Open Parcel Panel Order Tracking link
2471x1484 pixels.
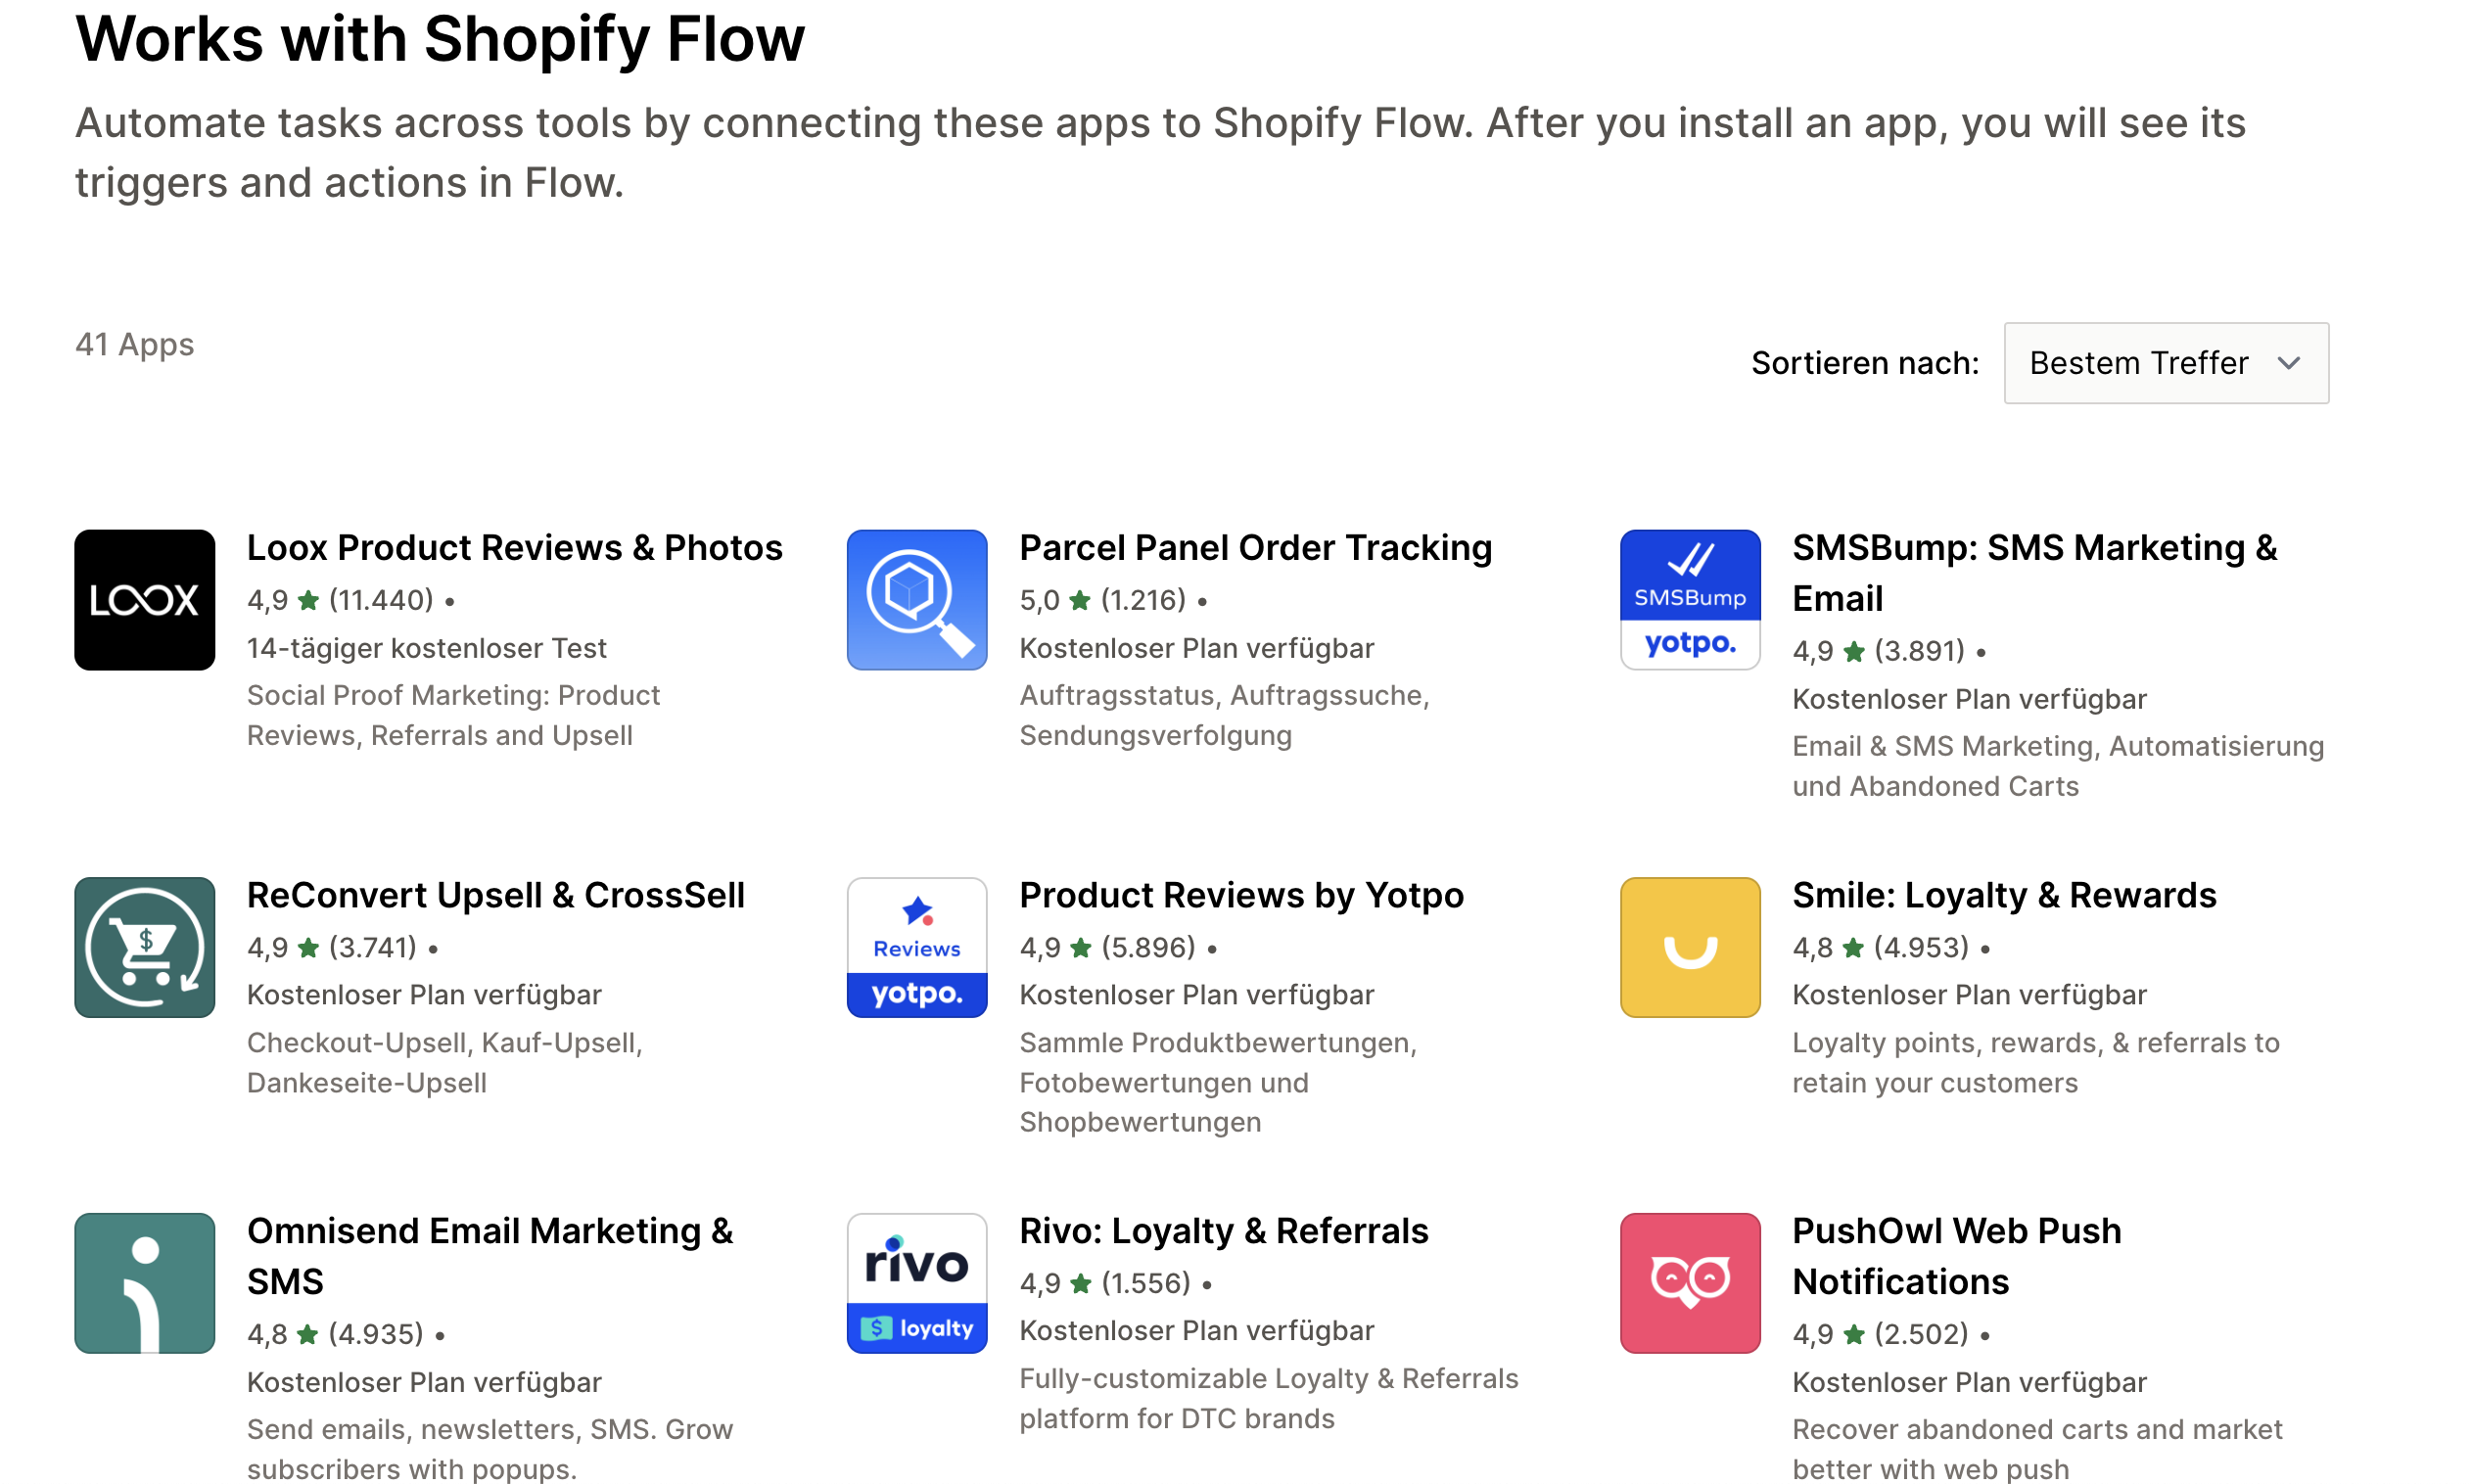click(1255, 547)
